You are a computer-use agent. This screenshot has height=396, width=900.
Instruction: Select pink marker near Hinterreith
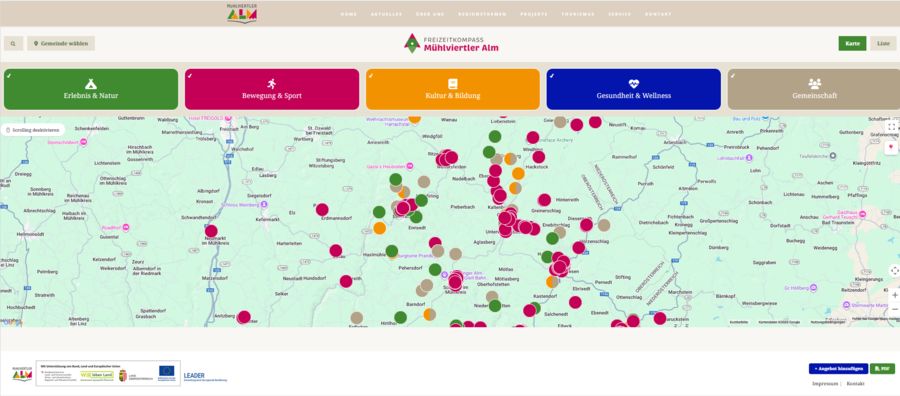click(544, 200)
